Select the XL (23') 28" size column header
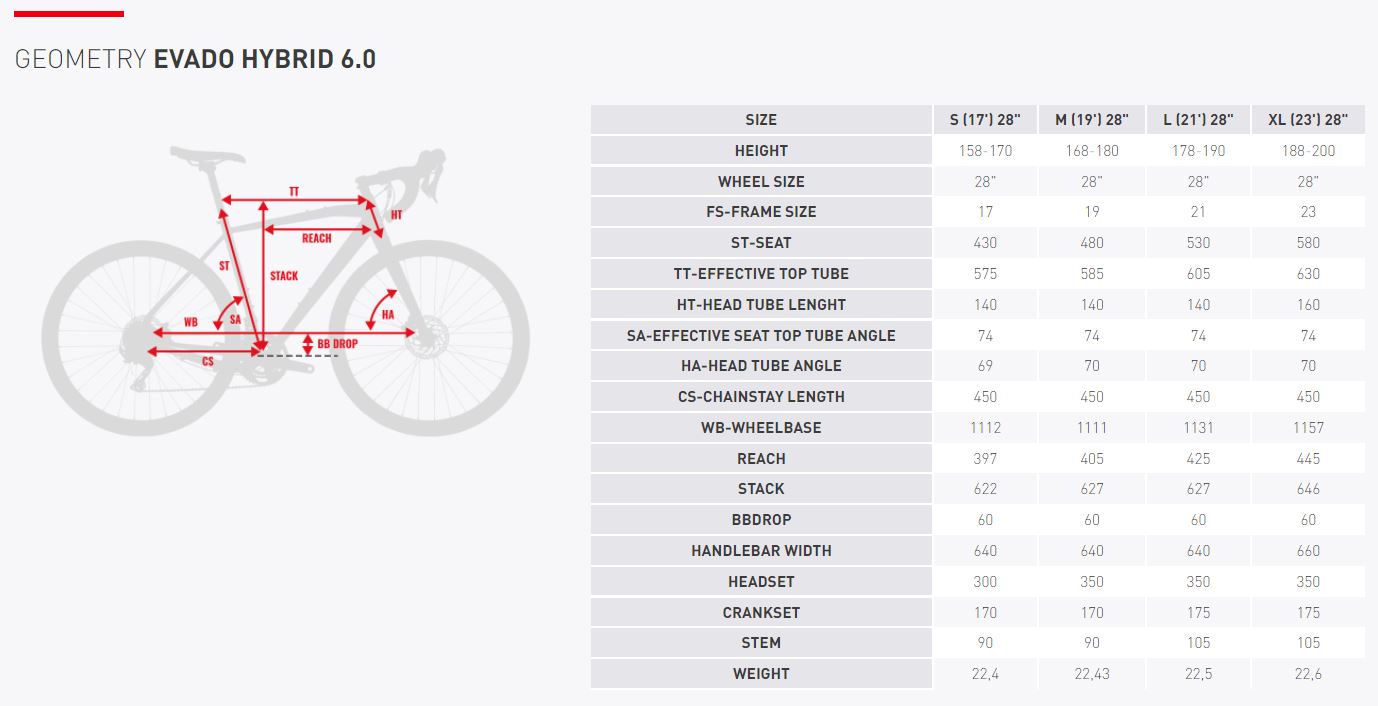 point(1308,120)
